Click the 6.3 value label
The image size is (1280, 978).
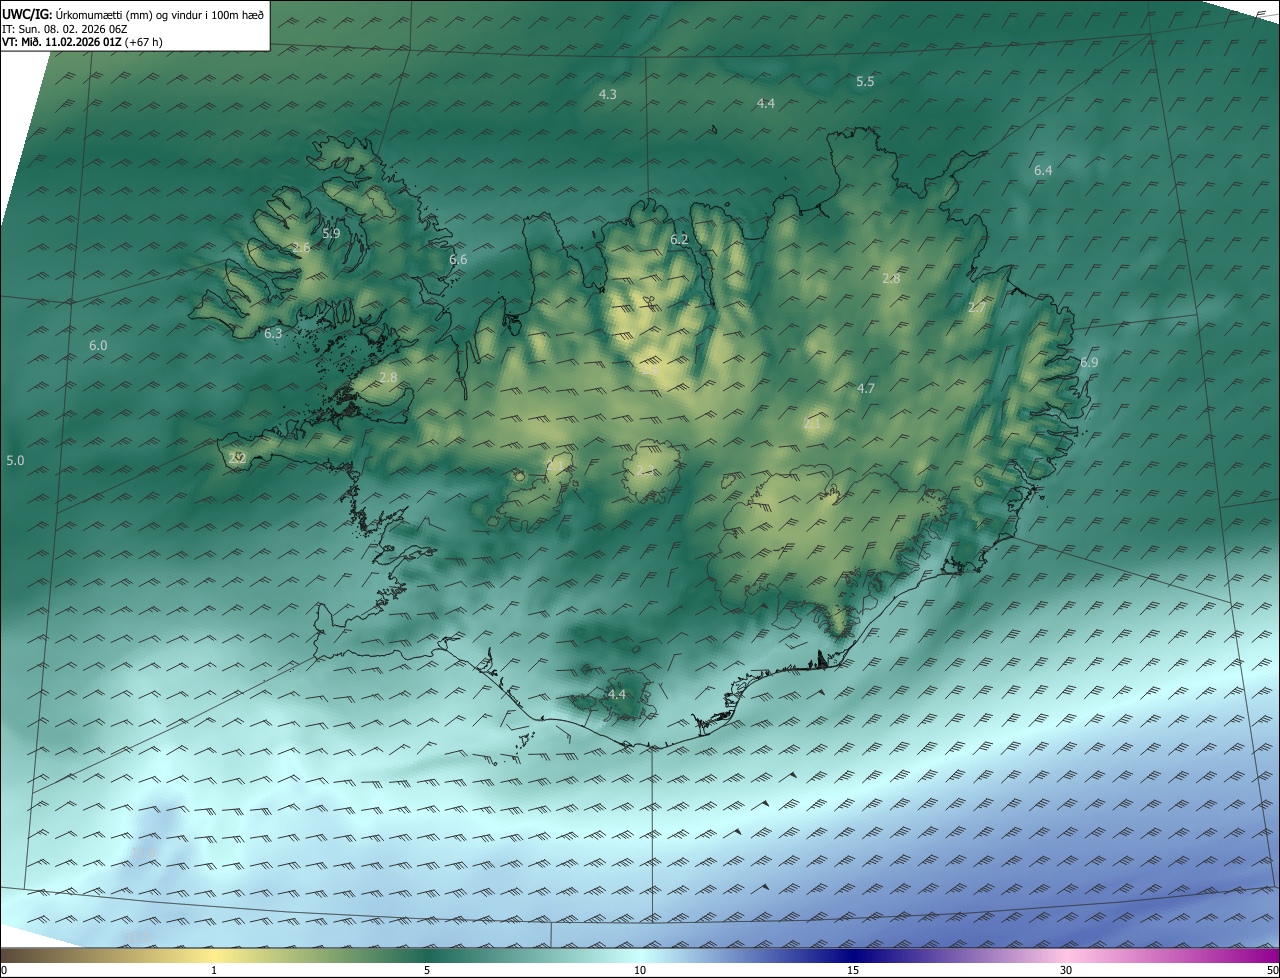(x=273, y=333)
